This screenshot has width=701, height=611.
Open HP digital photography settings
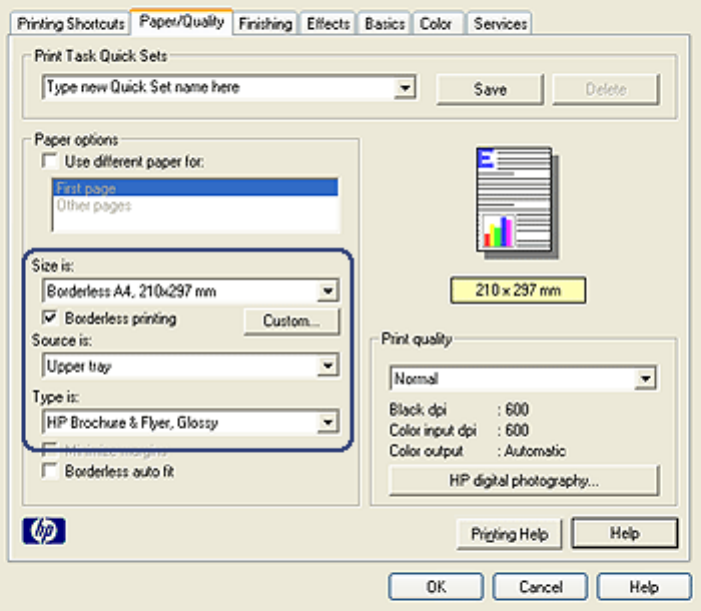pyautogui.click(x=524, y=481)
